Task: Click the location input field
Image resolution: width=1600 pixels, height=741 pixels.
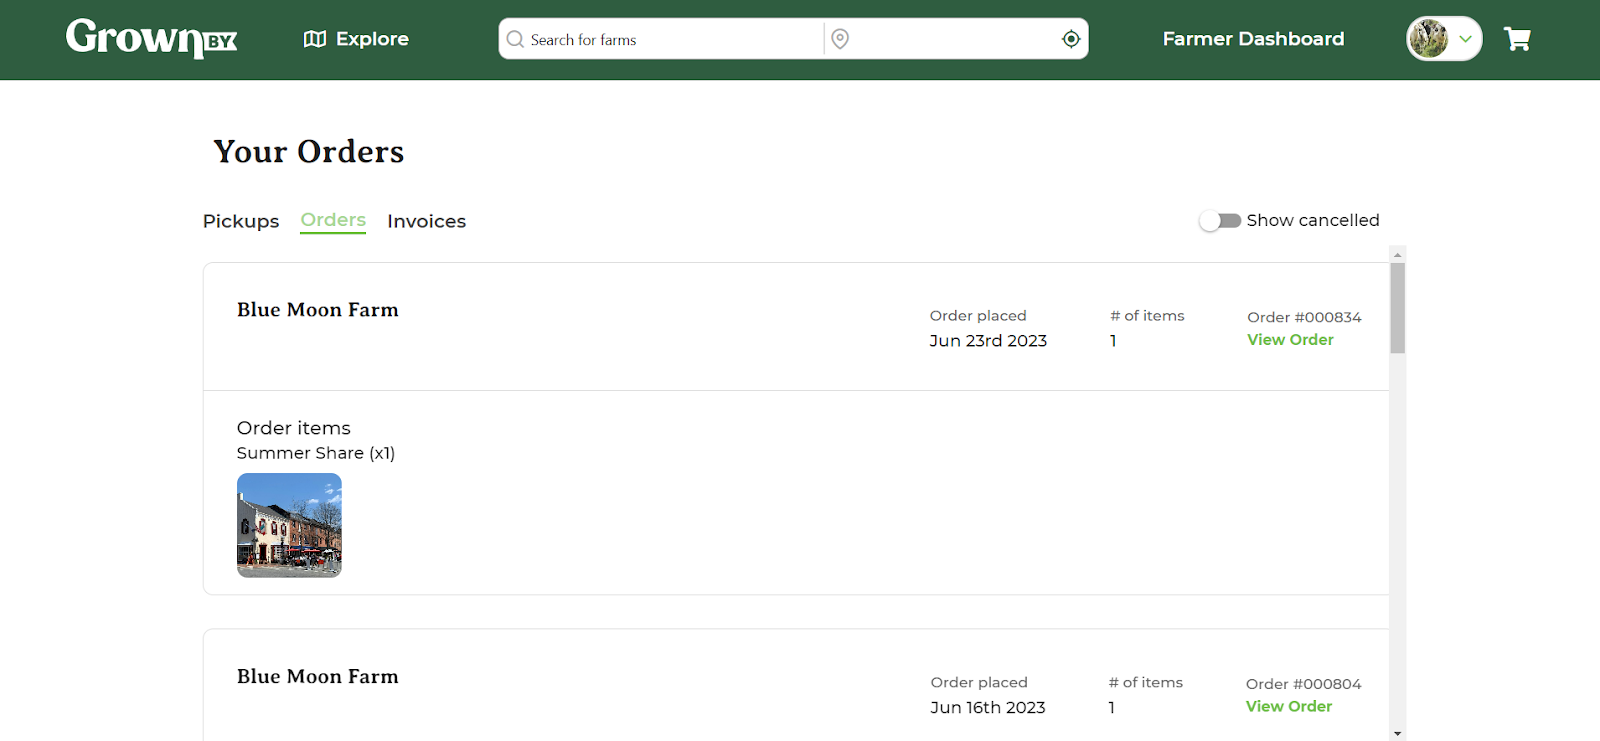Action: coord(954,39)
